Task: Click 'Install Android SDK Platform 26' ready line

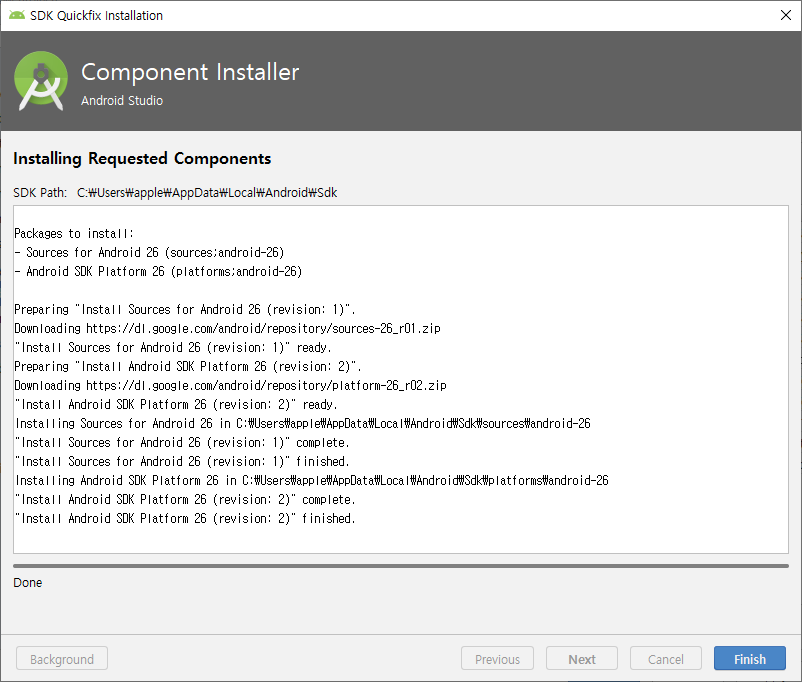Action: [x=176, y=404]
